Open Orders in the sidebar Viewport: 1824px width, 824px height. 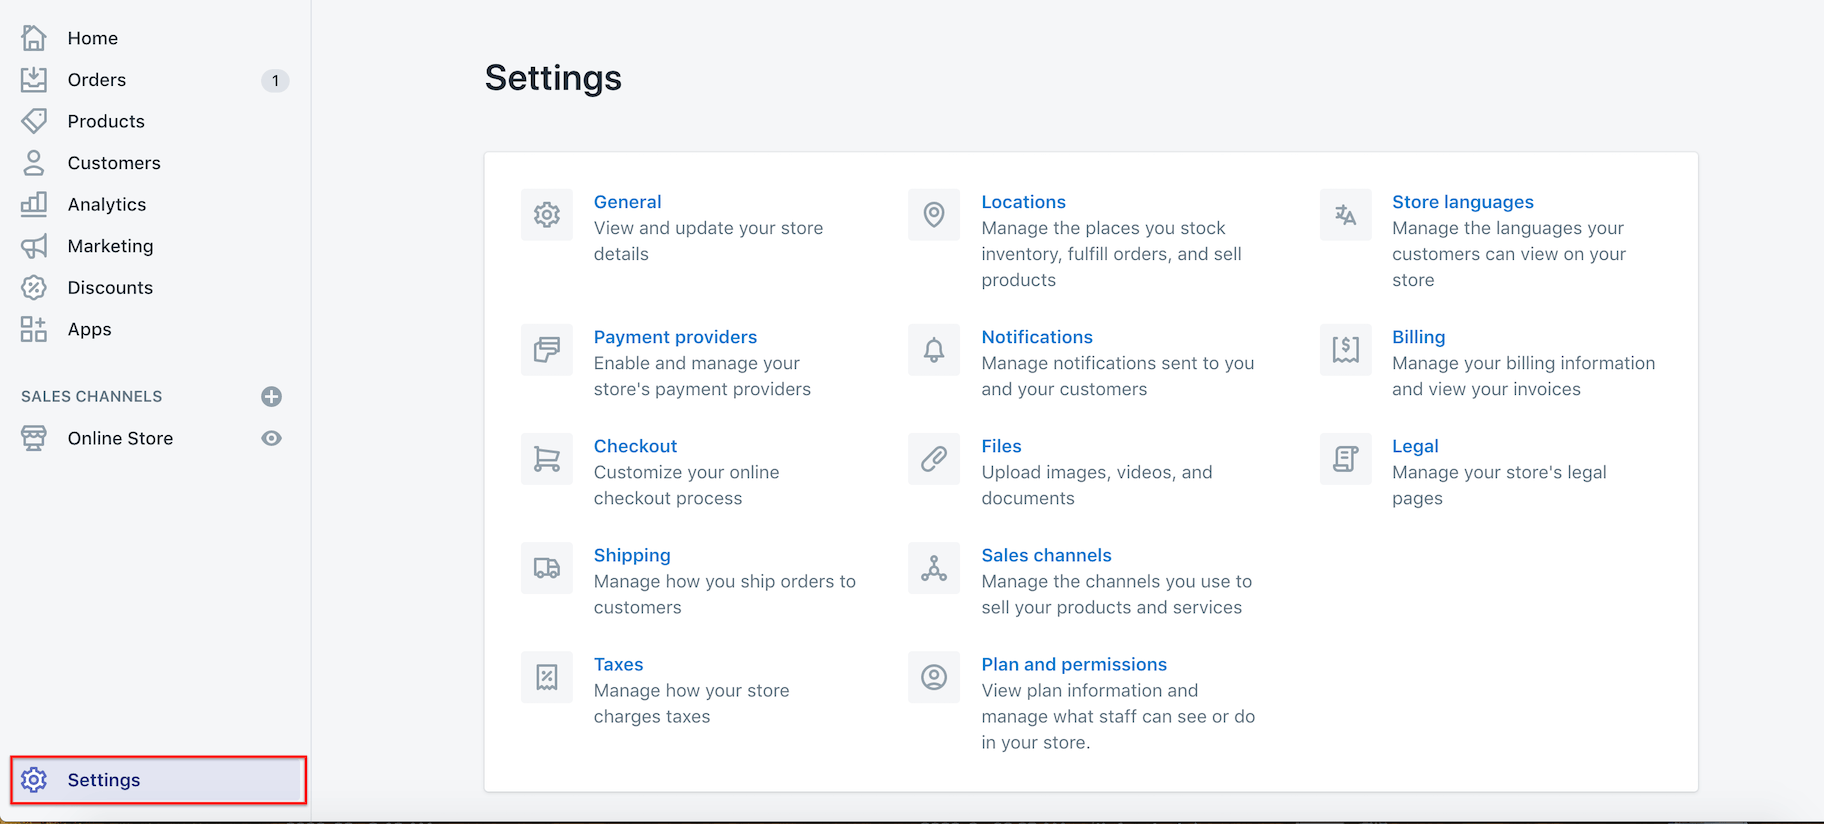[x=97, y=80]
